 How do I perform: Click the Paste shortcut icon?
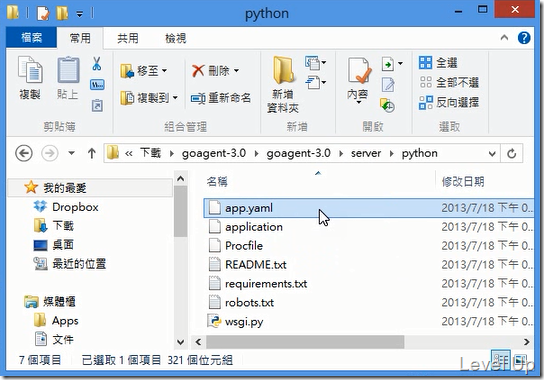coord(97,105)
